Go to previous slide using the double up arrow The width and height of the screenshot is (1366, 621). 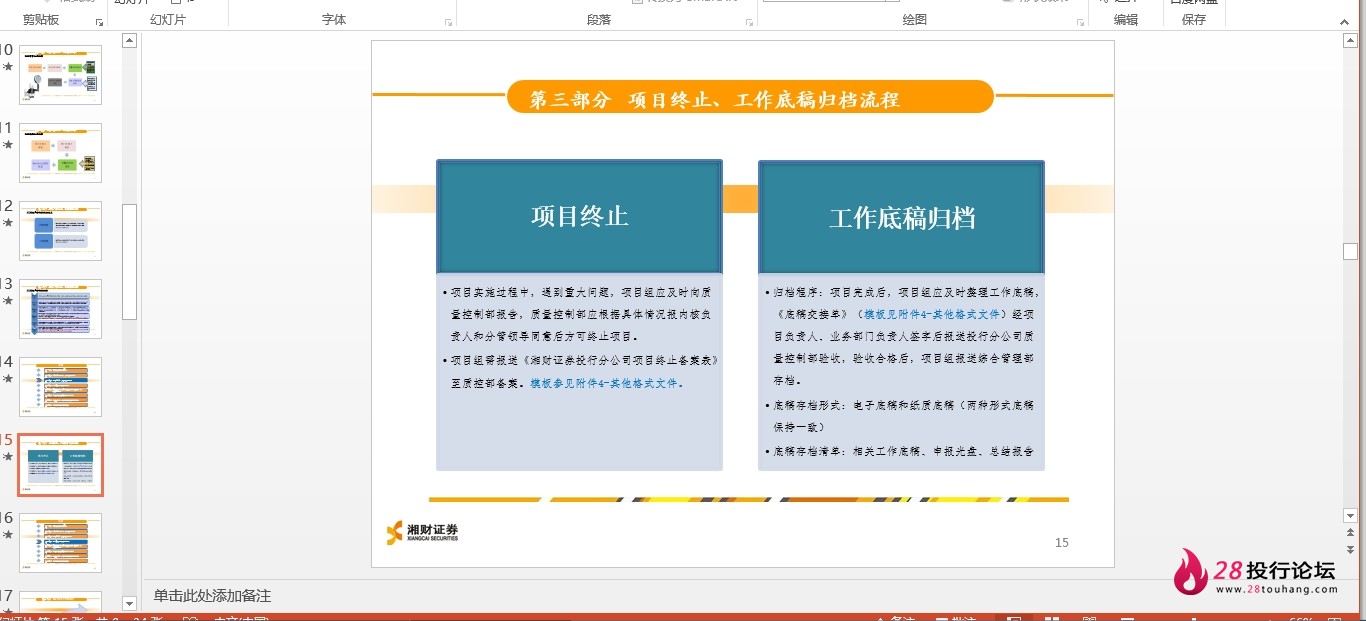click(x=1350, y=533)
